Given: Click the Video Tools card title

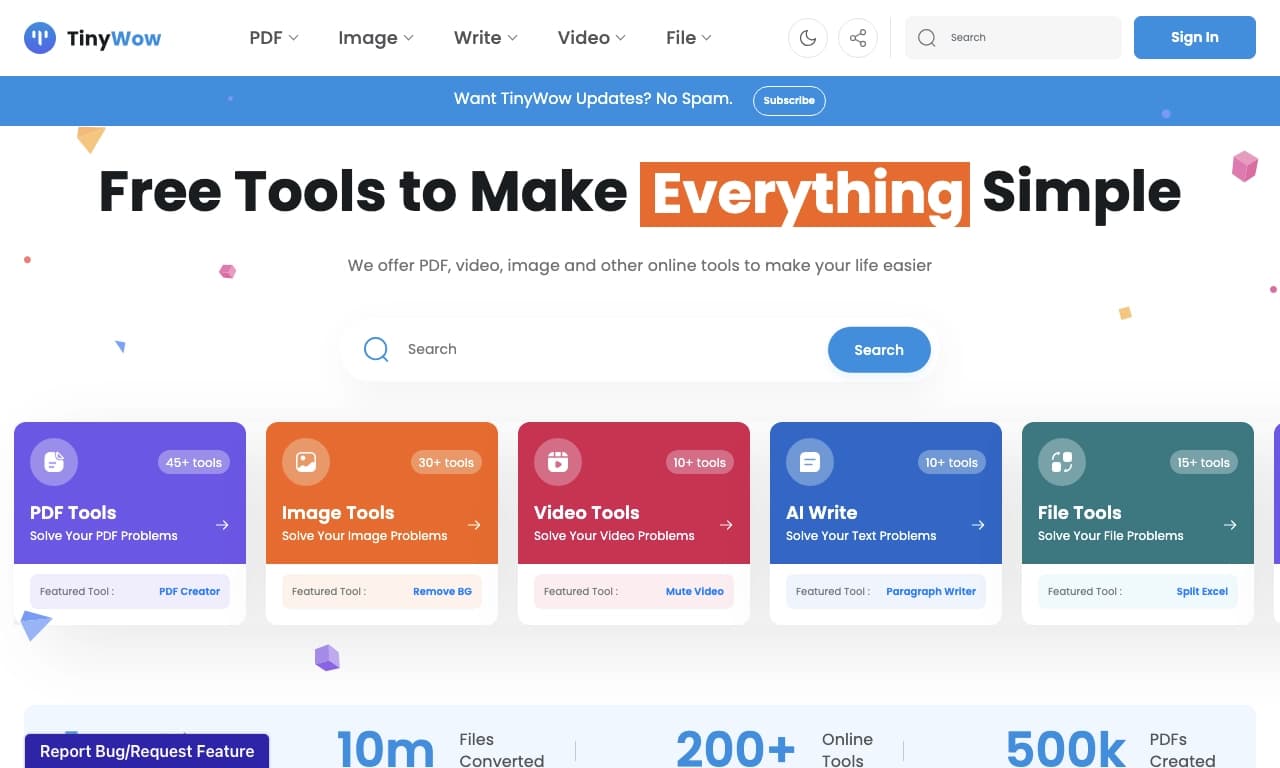Looking at the screenshot, I should pos(586,512).
